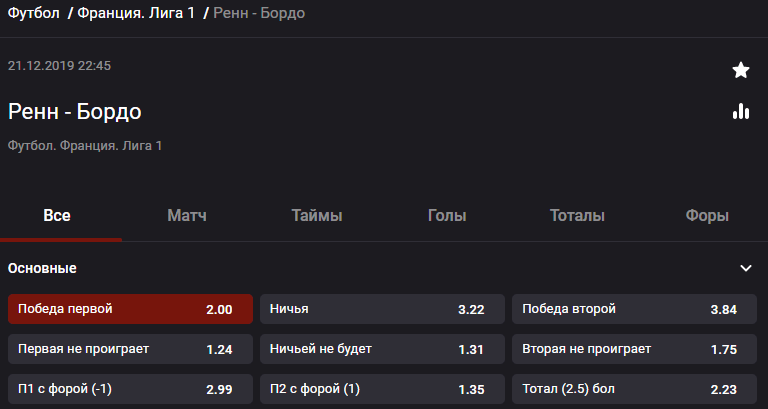768x409 pixels.
Task: Select the Все tab
Action: click(x=57, y=216)
